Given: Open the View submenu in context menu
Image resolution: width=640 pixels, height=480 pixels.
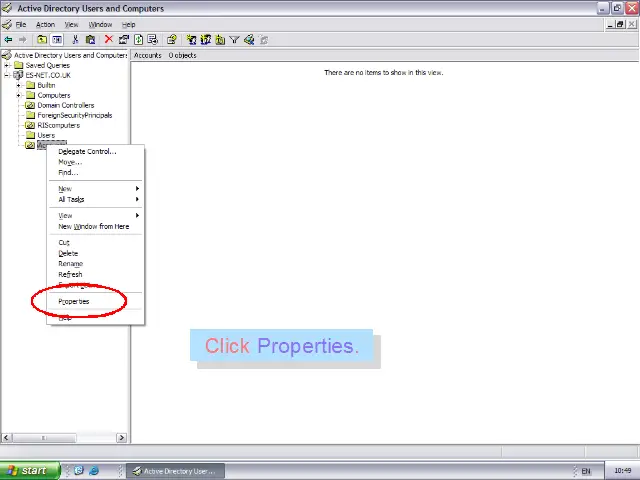Looking at the screenshot, I should coord(96,216).
